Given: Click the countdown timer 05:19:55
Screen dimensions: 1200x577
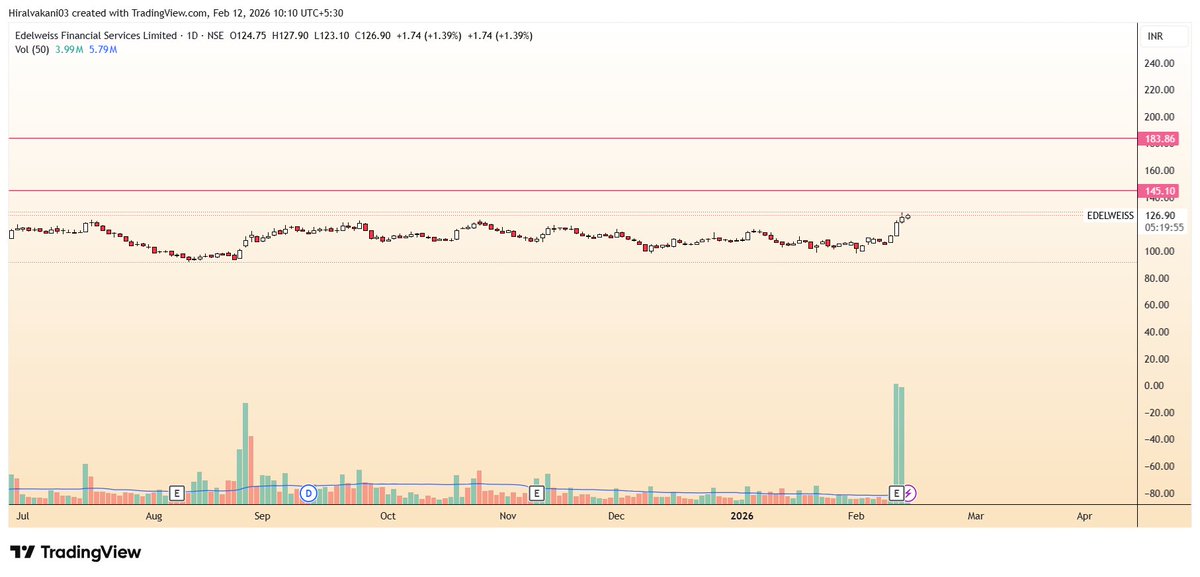Looking at the screenshot, I should click(1162, 227).
